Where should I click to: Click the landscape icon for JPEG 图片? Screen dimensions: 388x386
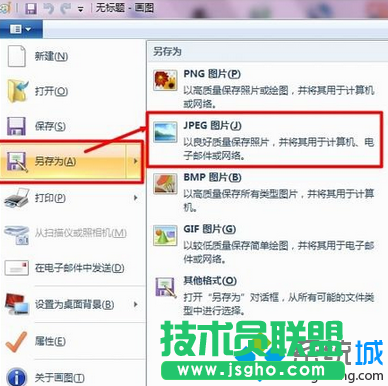[165, 132]
